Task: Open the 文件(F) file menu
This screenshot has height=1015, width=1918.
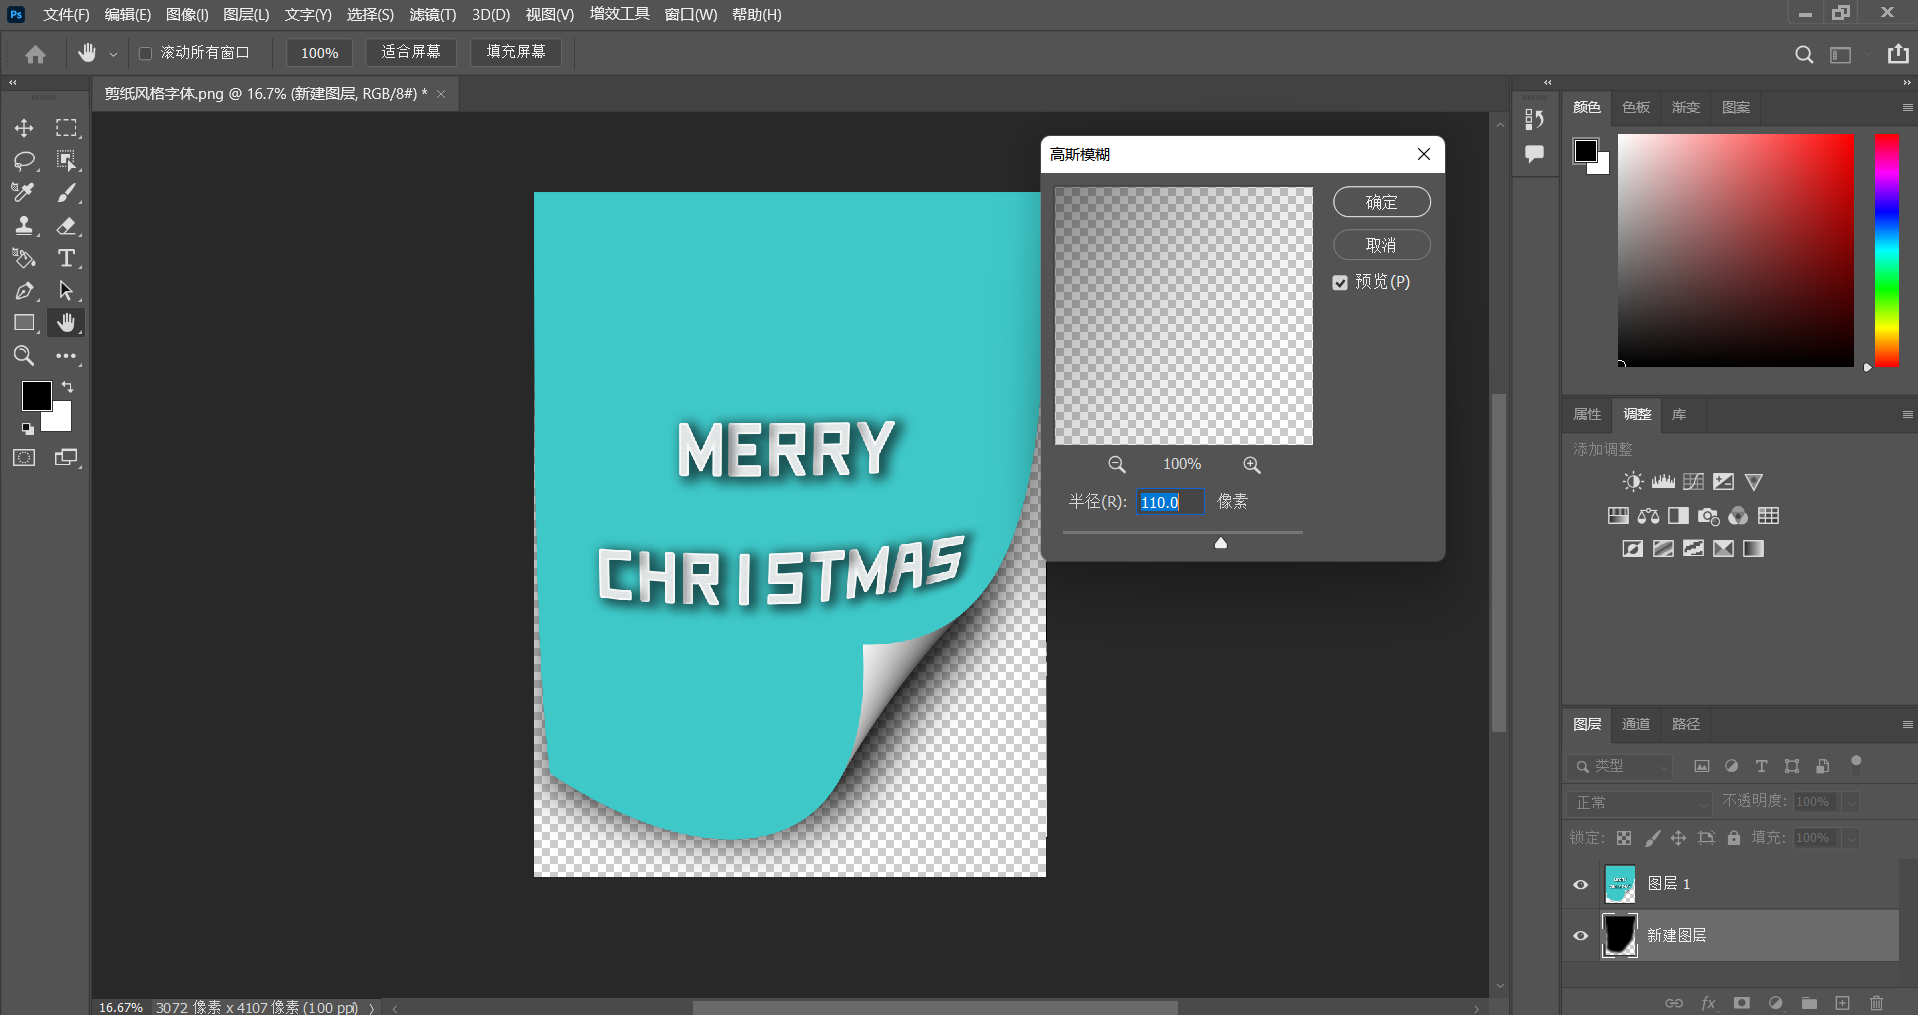Action: point(66,15)
